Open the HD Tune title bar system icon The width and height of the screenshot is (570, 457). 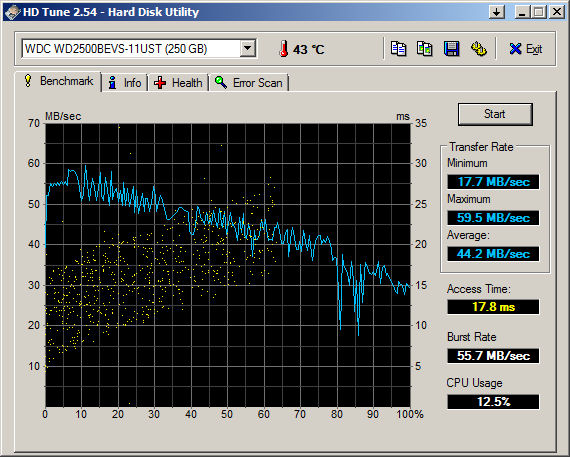click(13, 12)
